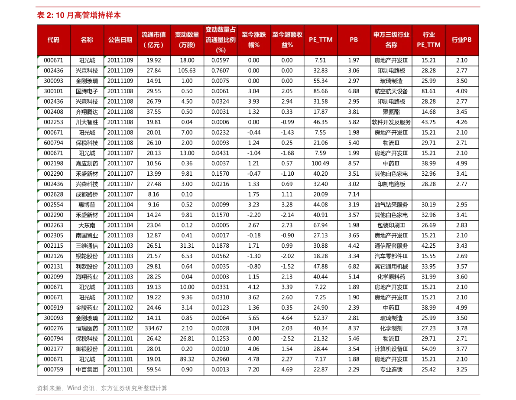Select stock code cell 000759
The height and width of the screenshot is (400, 516).
(53, 369)
